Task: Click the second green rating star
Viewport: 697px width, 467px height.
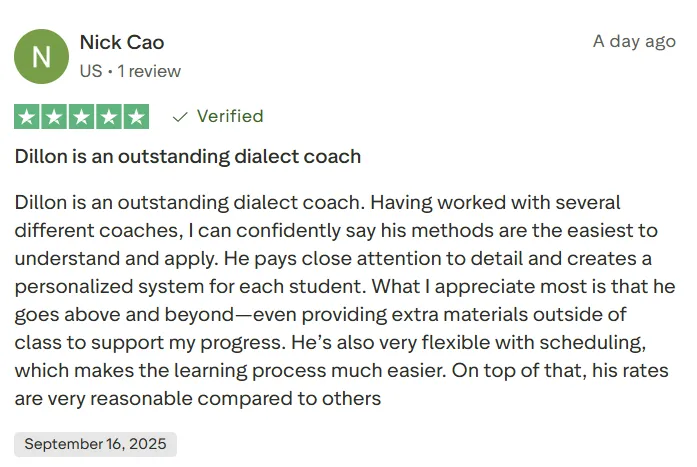Action: (54, 117)
